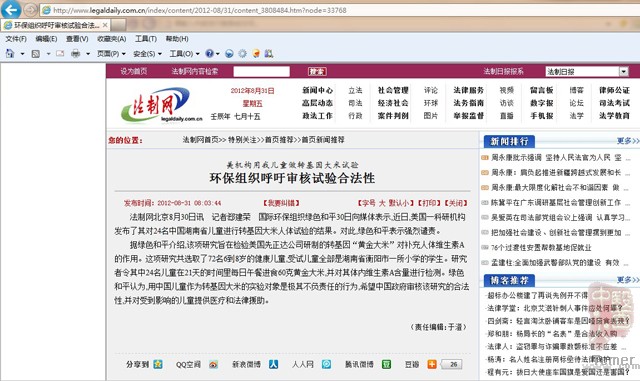The image size is (640, 381).
Task: Click the Read Mail envelope icon
Action: [60, 53]
